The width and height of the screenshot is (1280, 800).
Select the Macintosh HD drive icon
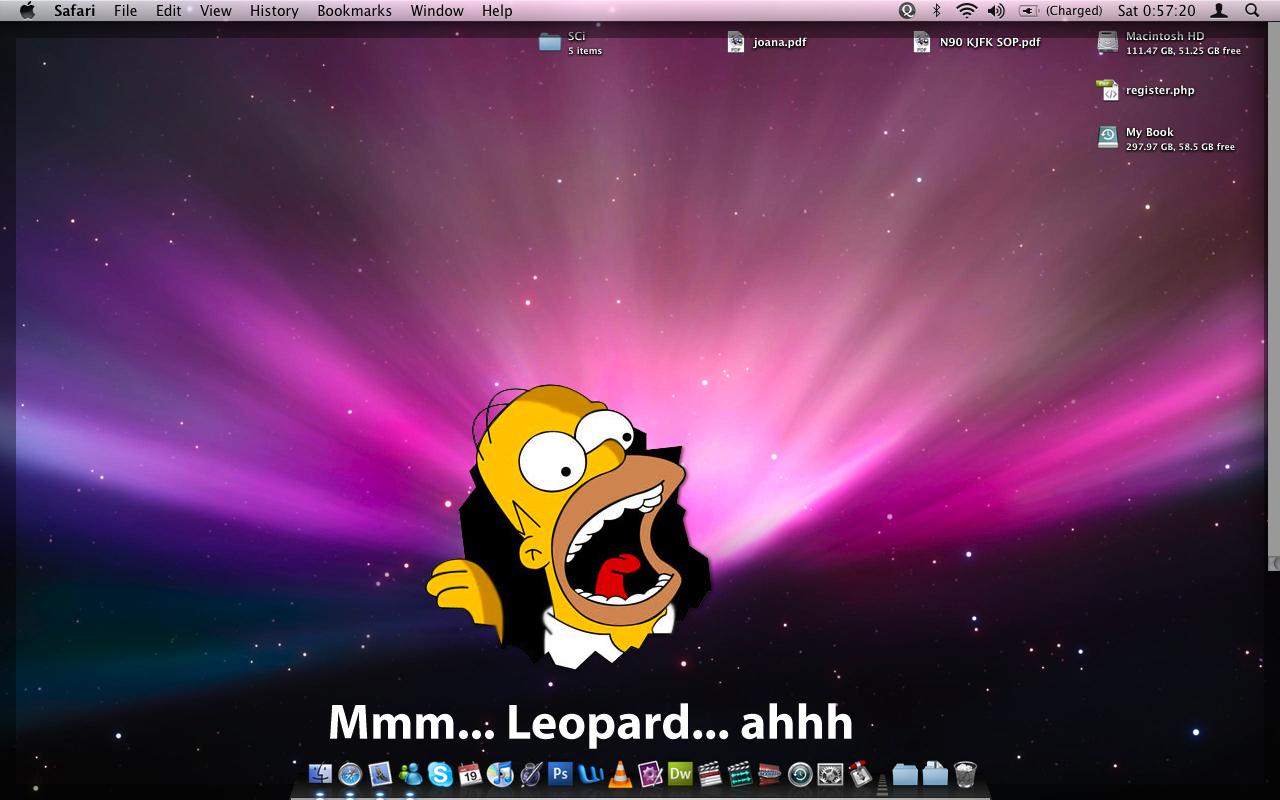pyautogui.click(x=1108, y=42)
